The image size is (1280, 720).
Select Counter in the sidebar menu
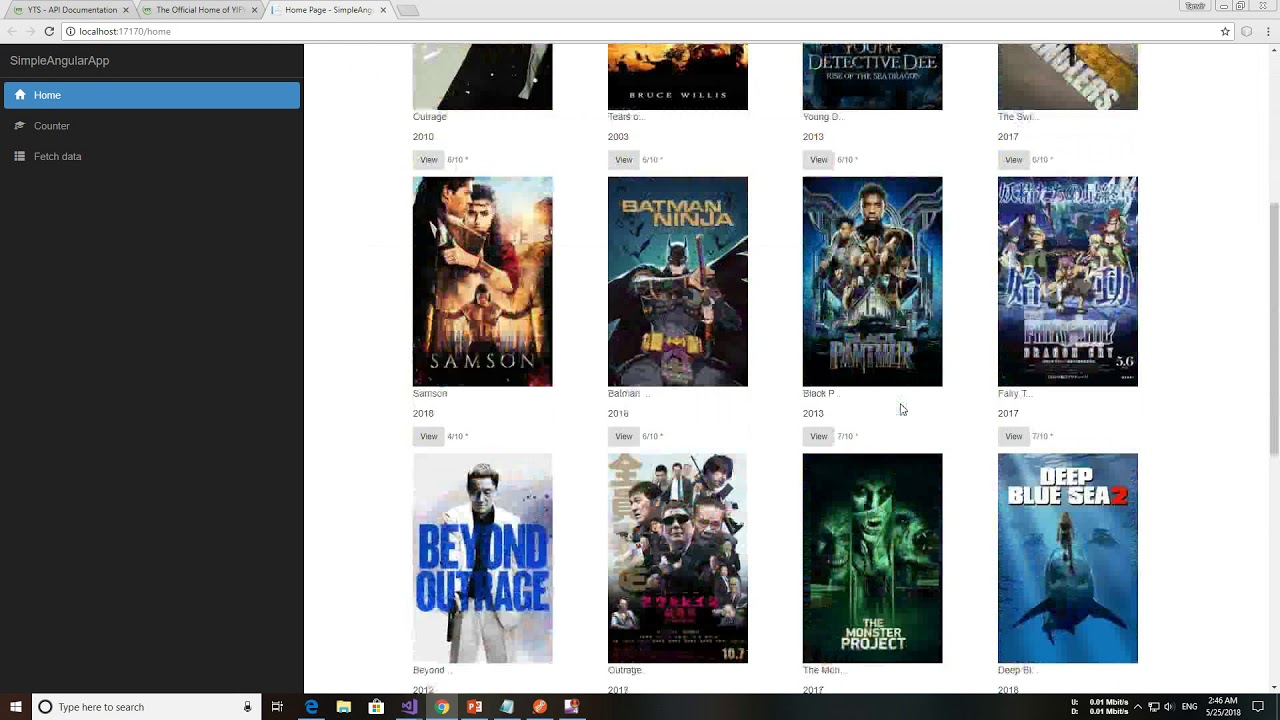[x=152, y=126]
